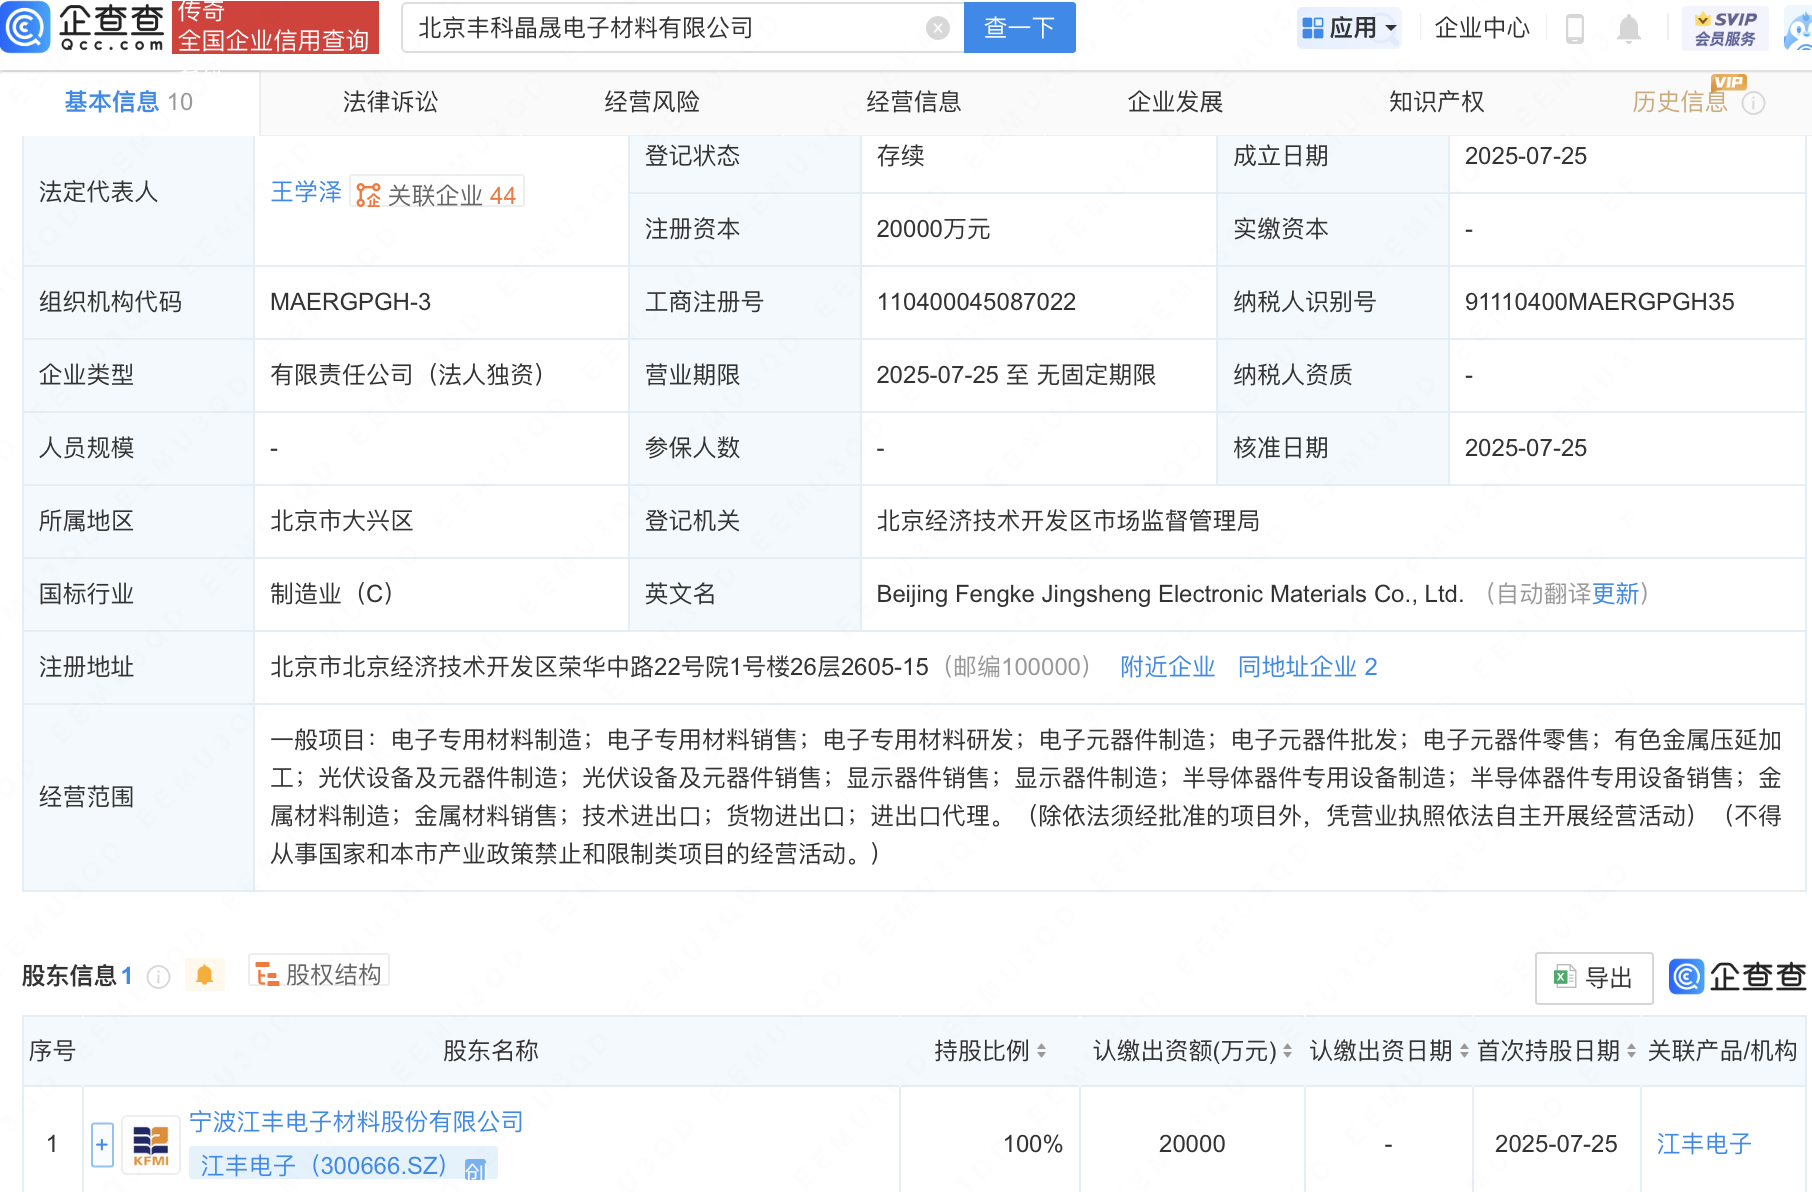Image resolution: width=1812 pixels, height=1192 pixels.
Task: Switch to the 法律诉讼 tab
Action: pyautogui.click(x=390, y=102)
